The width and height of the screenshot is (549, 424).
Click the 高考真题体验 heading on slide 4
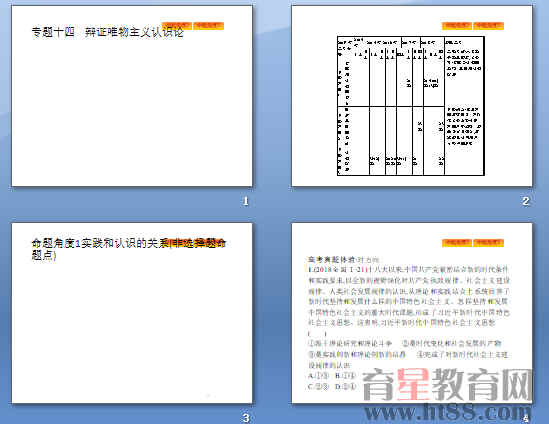pyautogui.click(x=332, y=260)
